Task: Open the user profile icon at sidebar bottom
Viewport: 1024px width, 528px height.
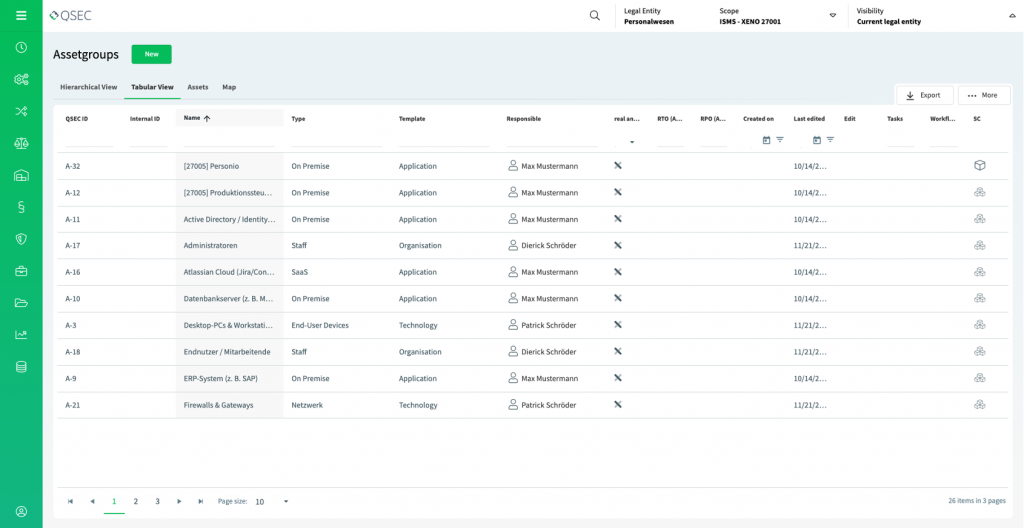Action: pyautogui.click(x=21, y=511)
